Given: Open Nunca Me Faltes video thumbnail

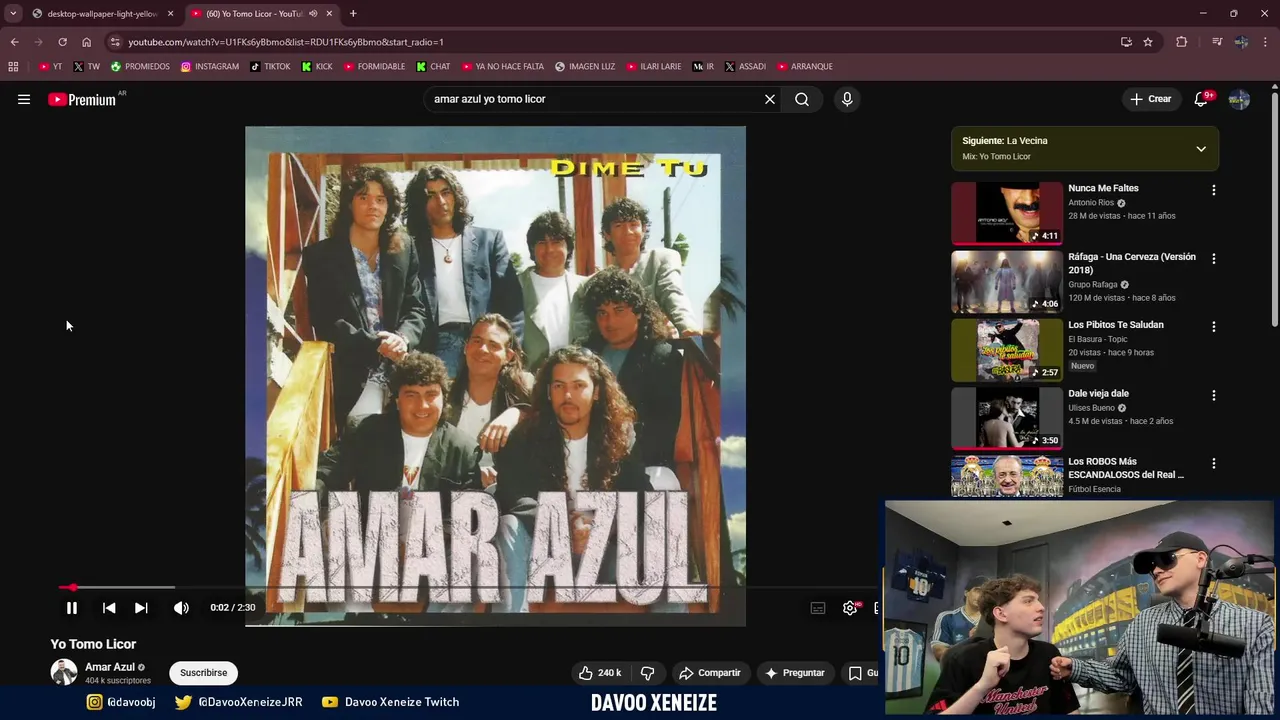Looking at the screenshot, I should click(x=1007, y=213).
